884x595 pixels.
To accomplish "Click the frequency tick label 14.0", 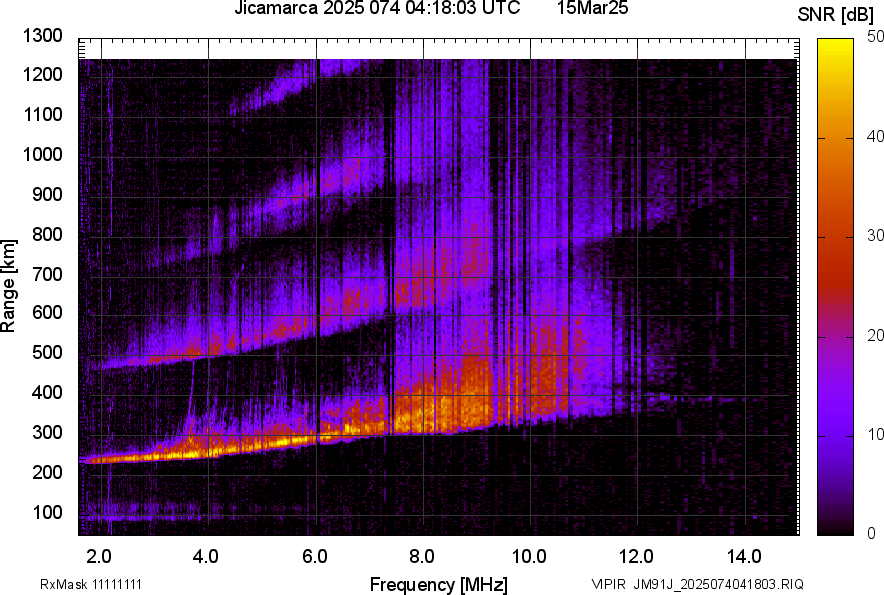I will click(744, 557).
